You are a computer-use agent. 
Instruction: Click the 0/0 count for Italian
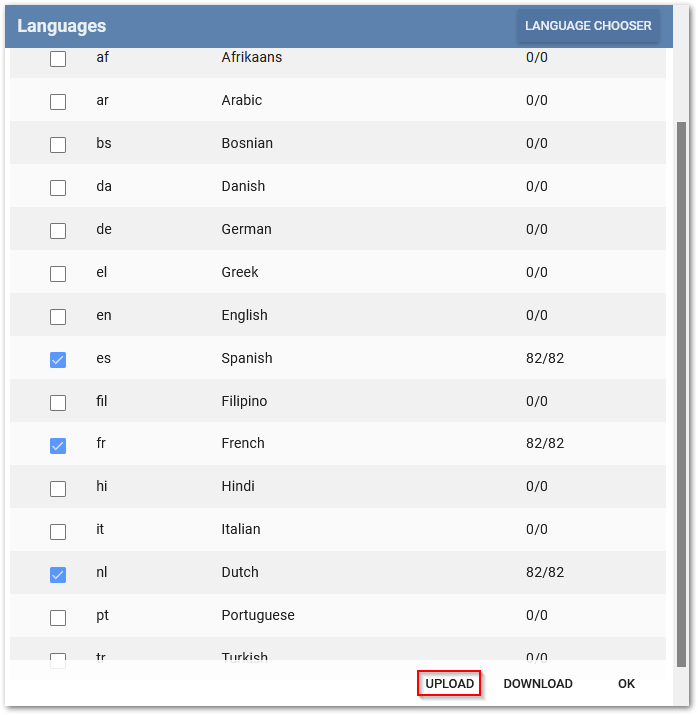point(537,529)
